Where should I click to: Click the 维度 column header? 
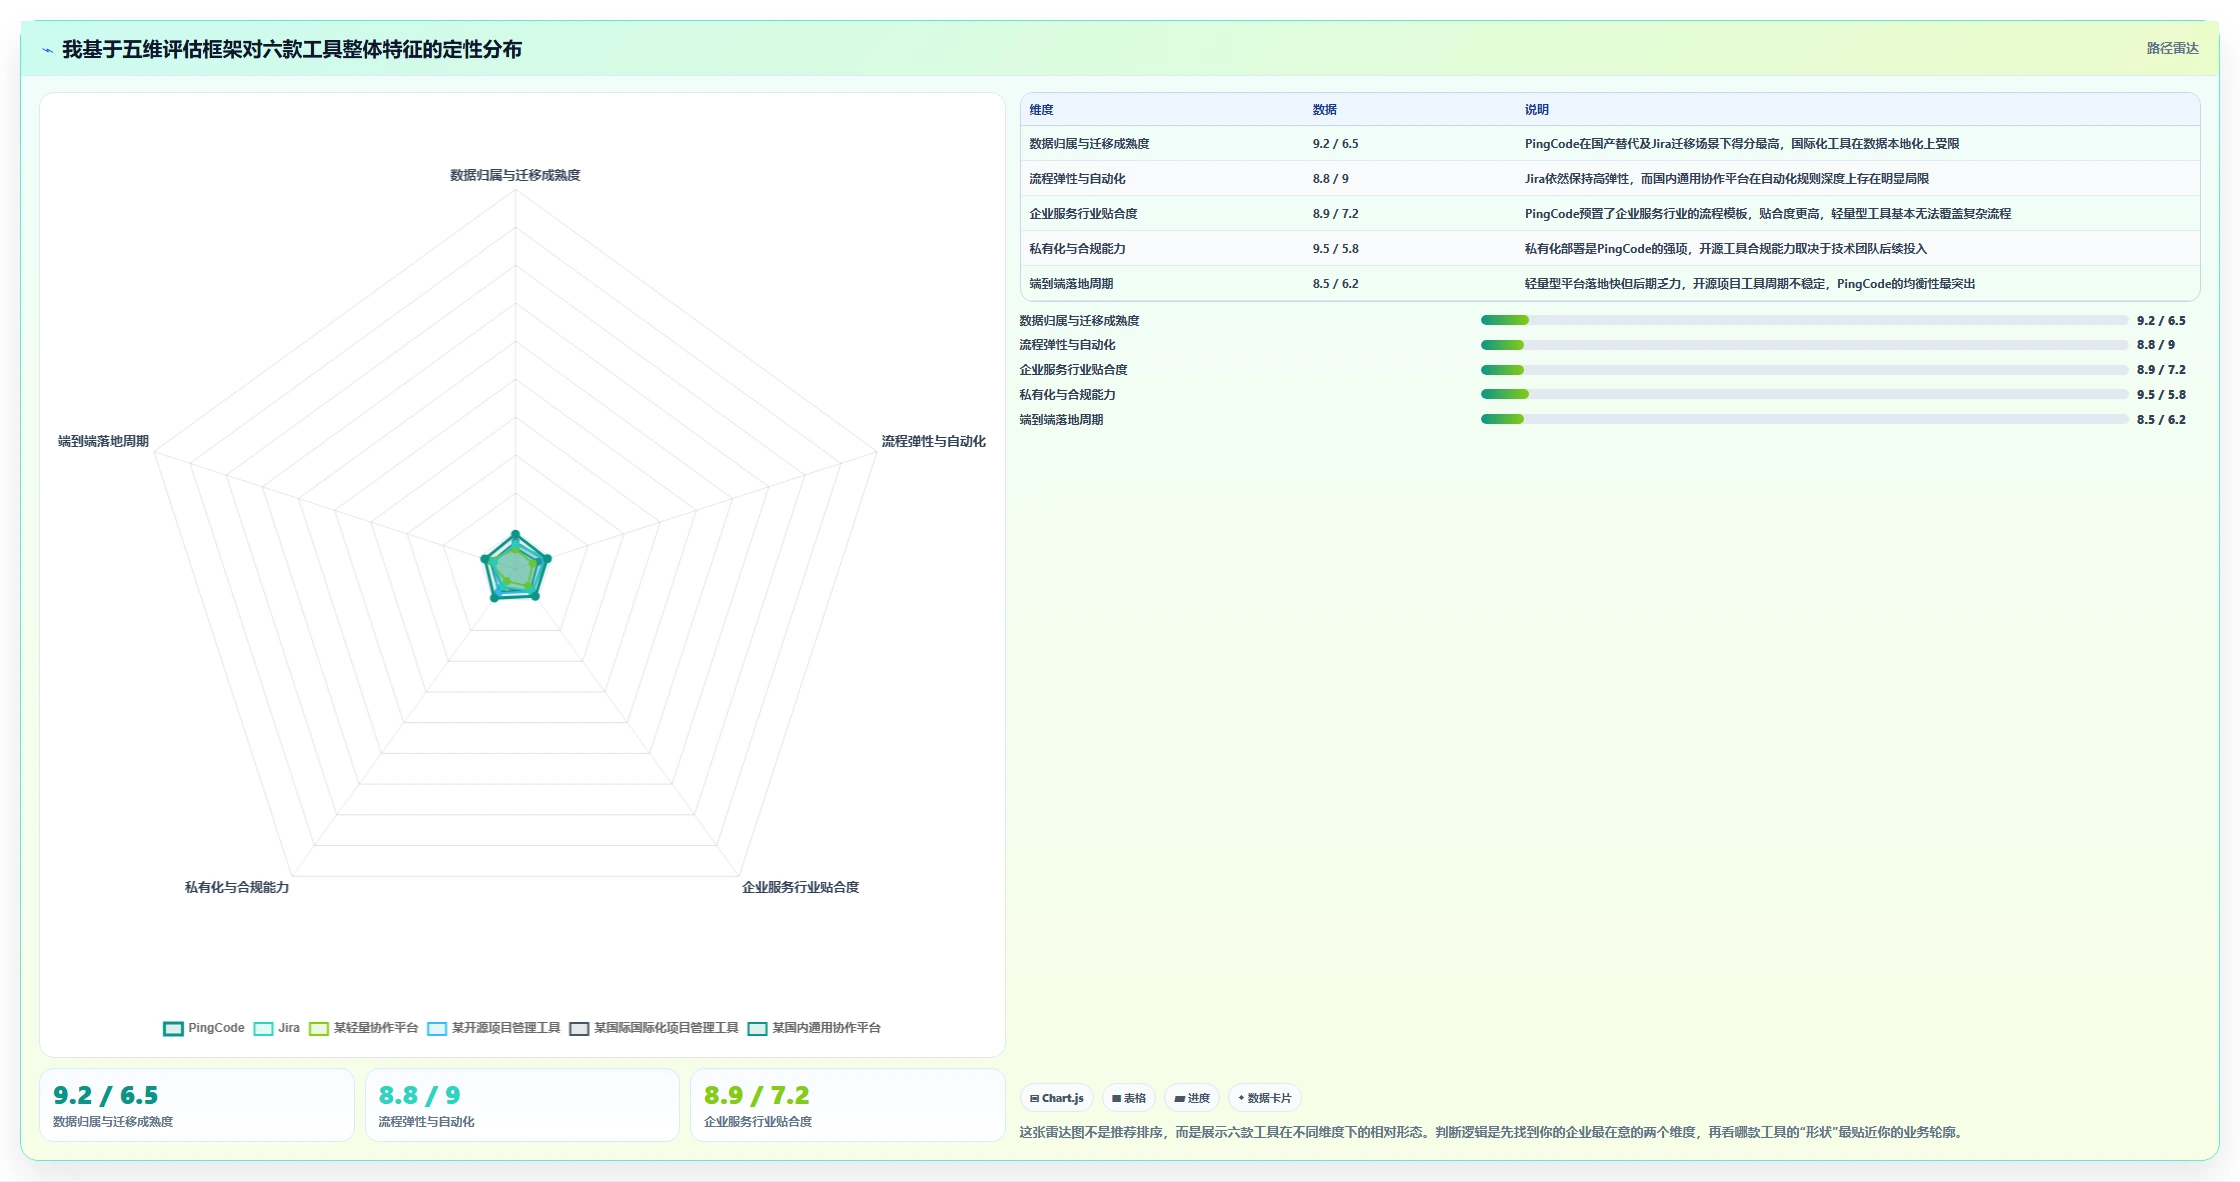(1041, 110)
